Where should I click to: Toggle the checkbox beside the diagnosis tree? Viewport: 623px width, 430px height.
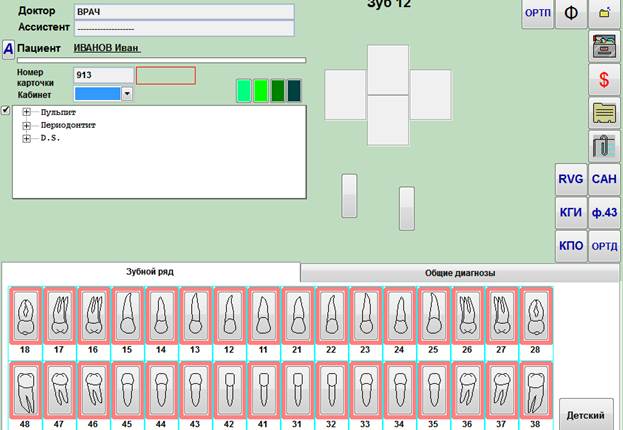6,110
